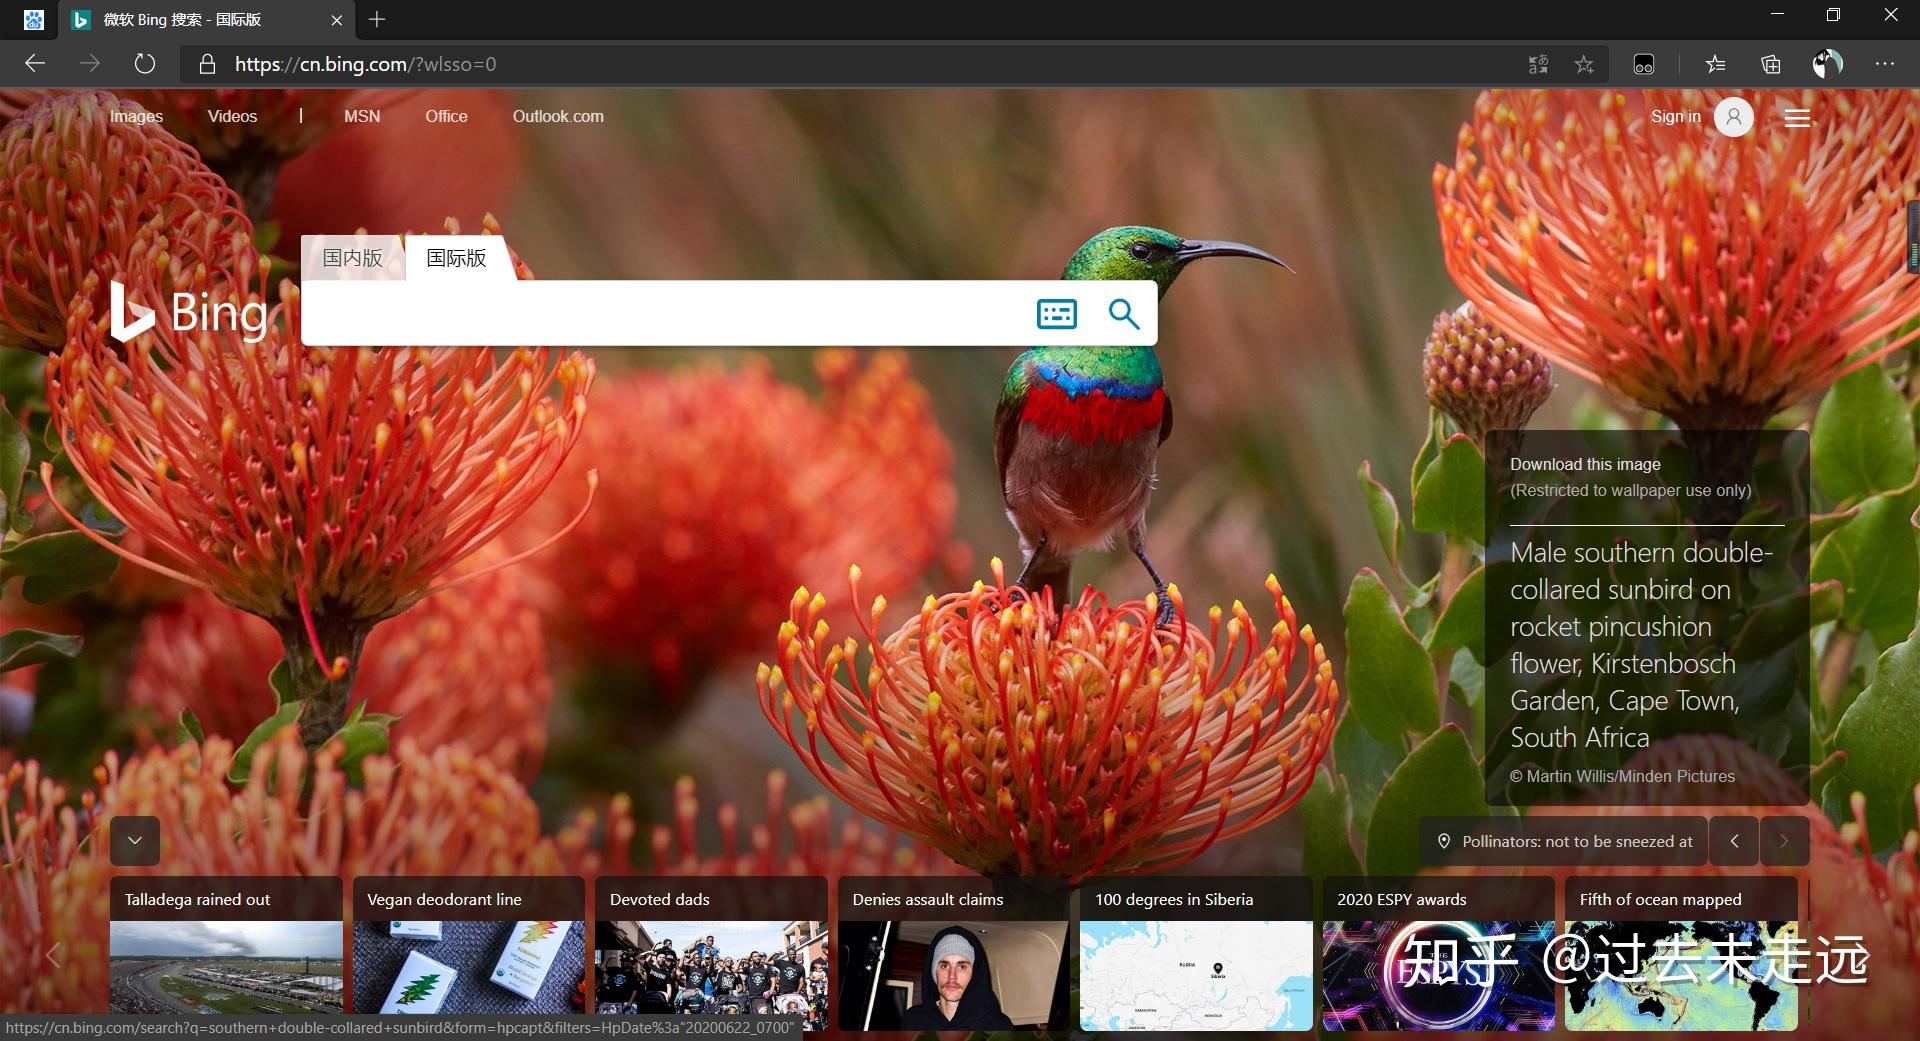Open the Vegan deodorant line story
Image resolution: width=1920 pixels, height=1041 pixels.
(444, 899)
